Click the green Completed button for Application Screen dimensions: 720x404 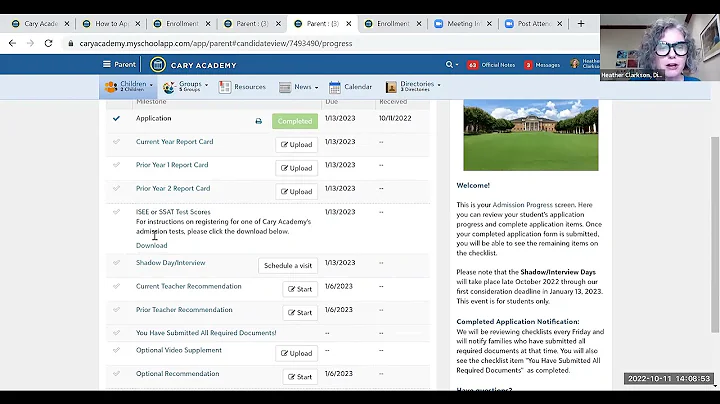point(295,121)
